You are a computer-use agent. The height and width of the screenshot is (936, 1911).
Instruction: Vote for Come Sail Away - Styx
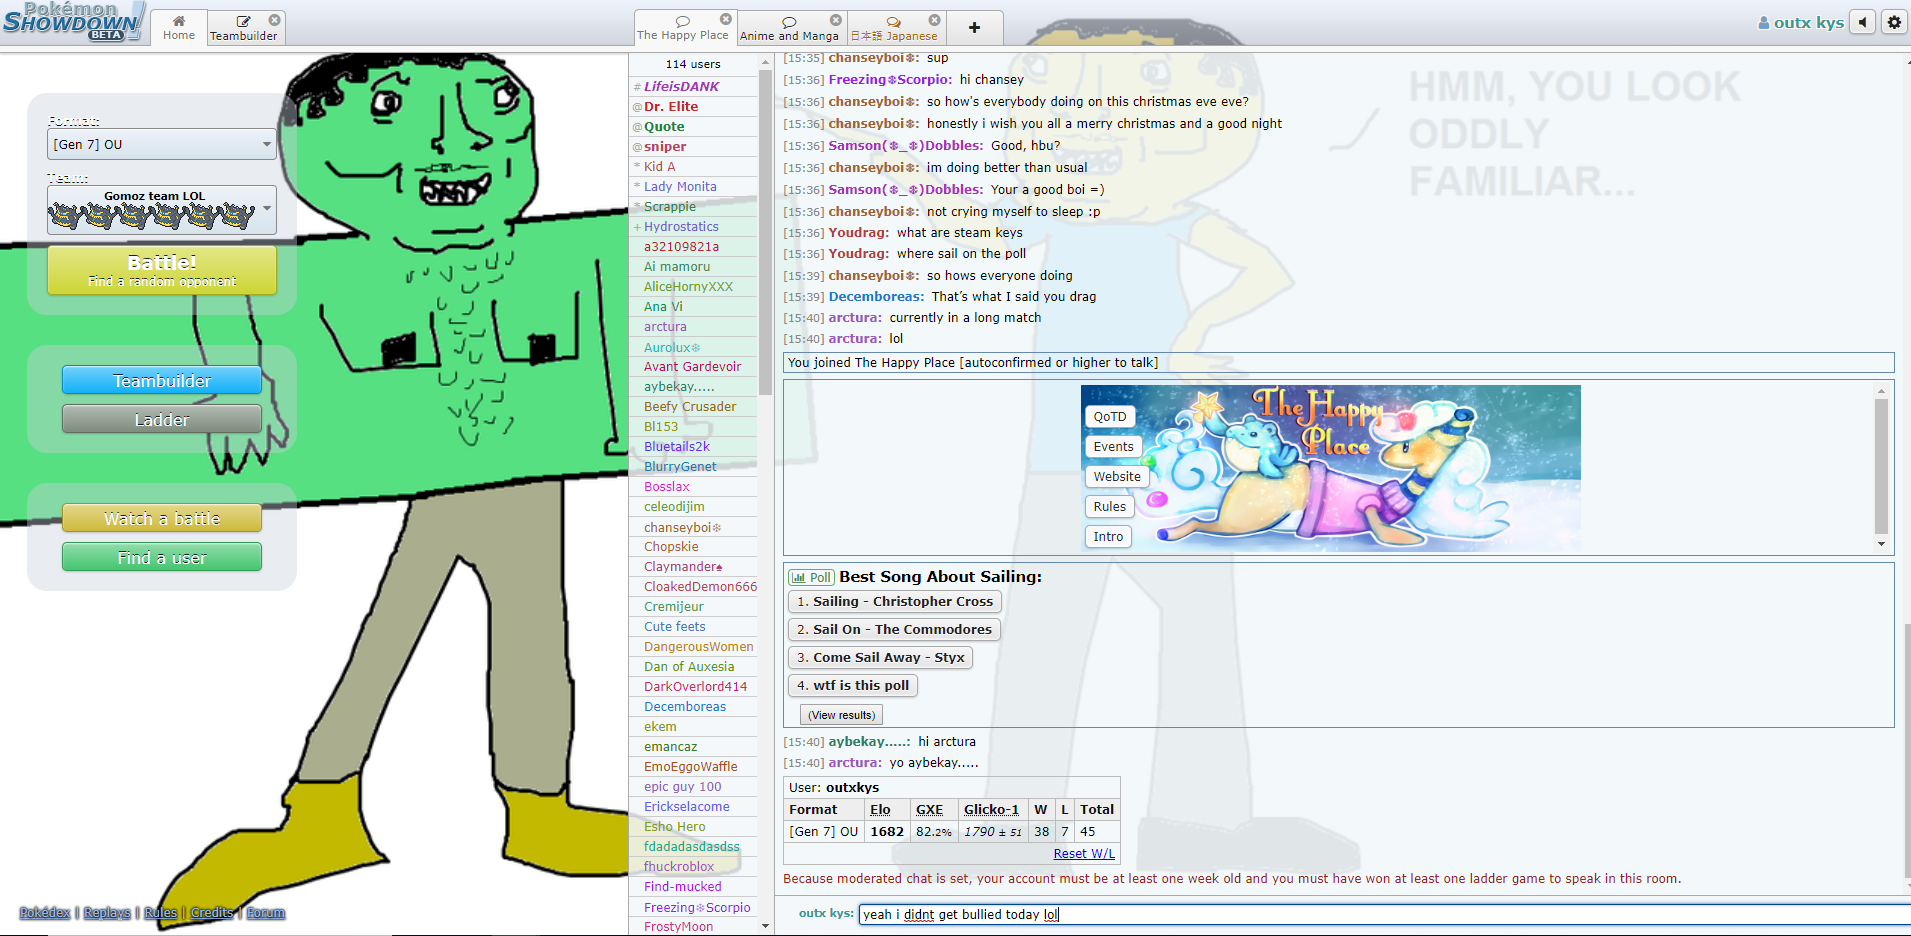(x=881, y=657)
